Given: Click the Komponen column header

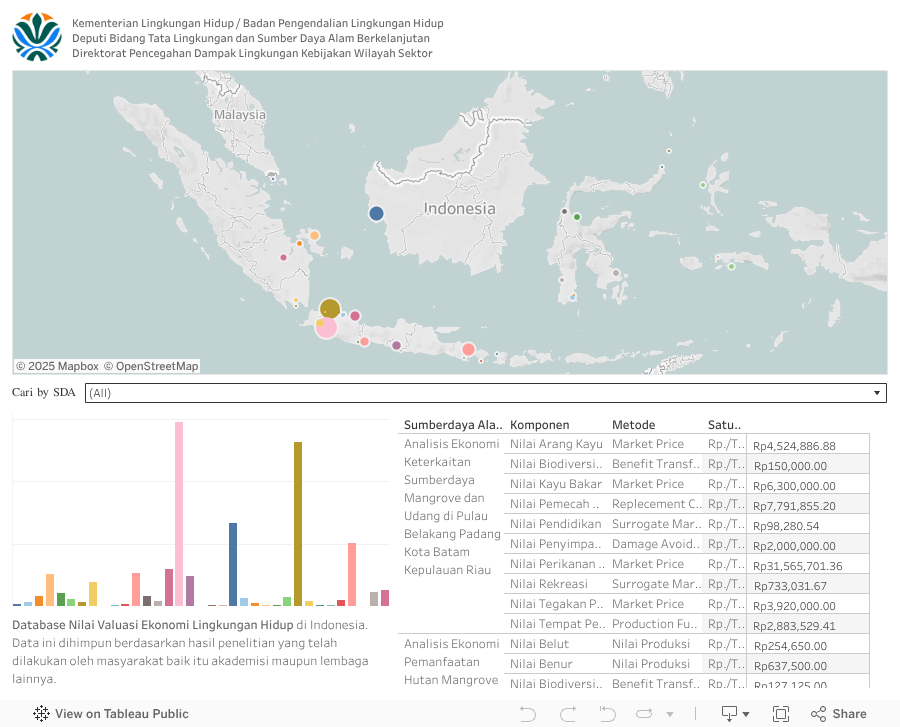Looking at the screenshot, I should (x=540, y=425).
